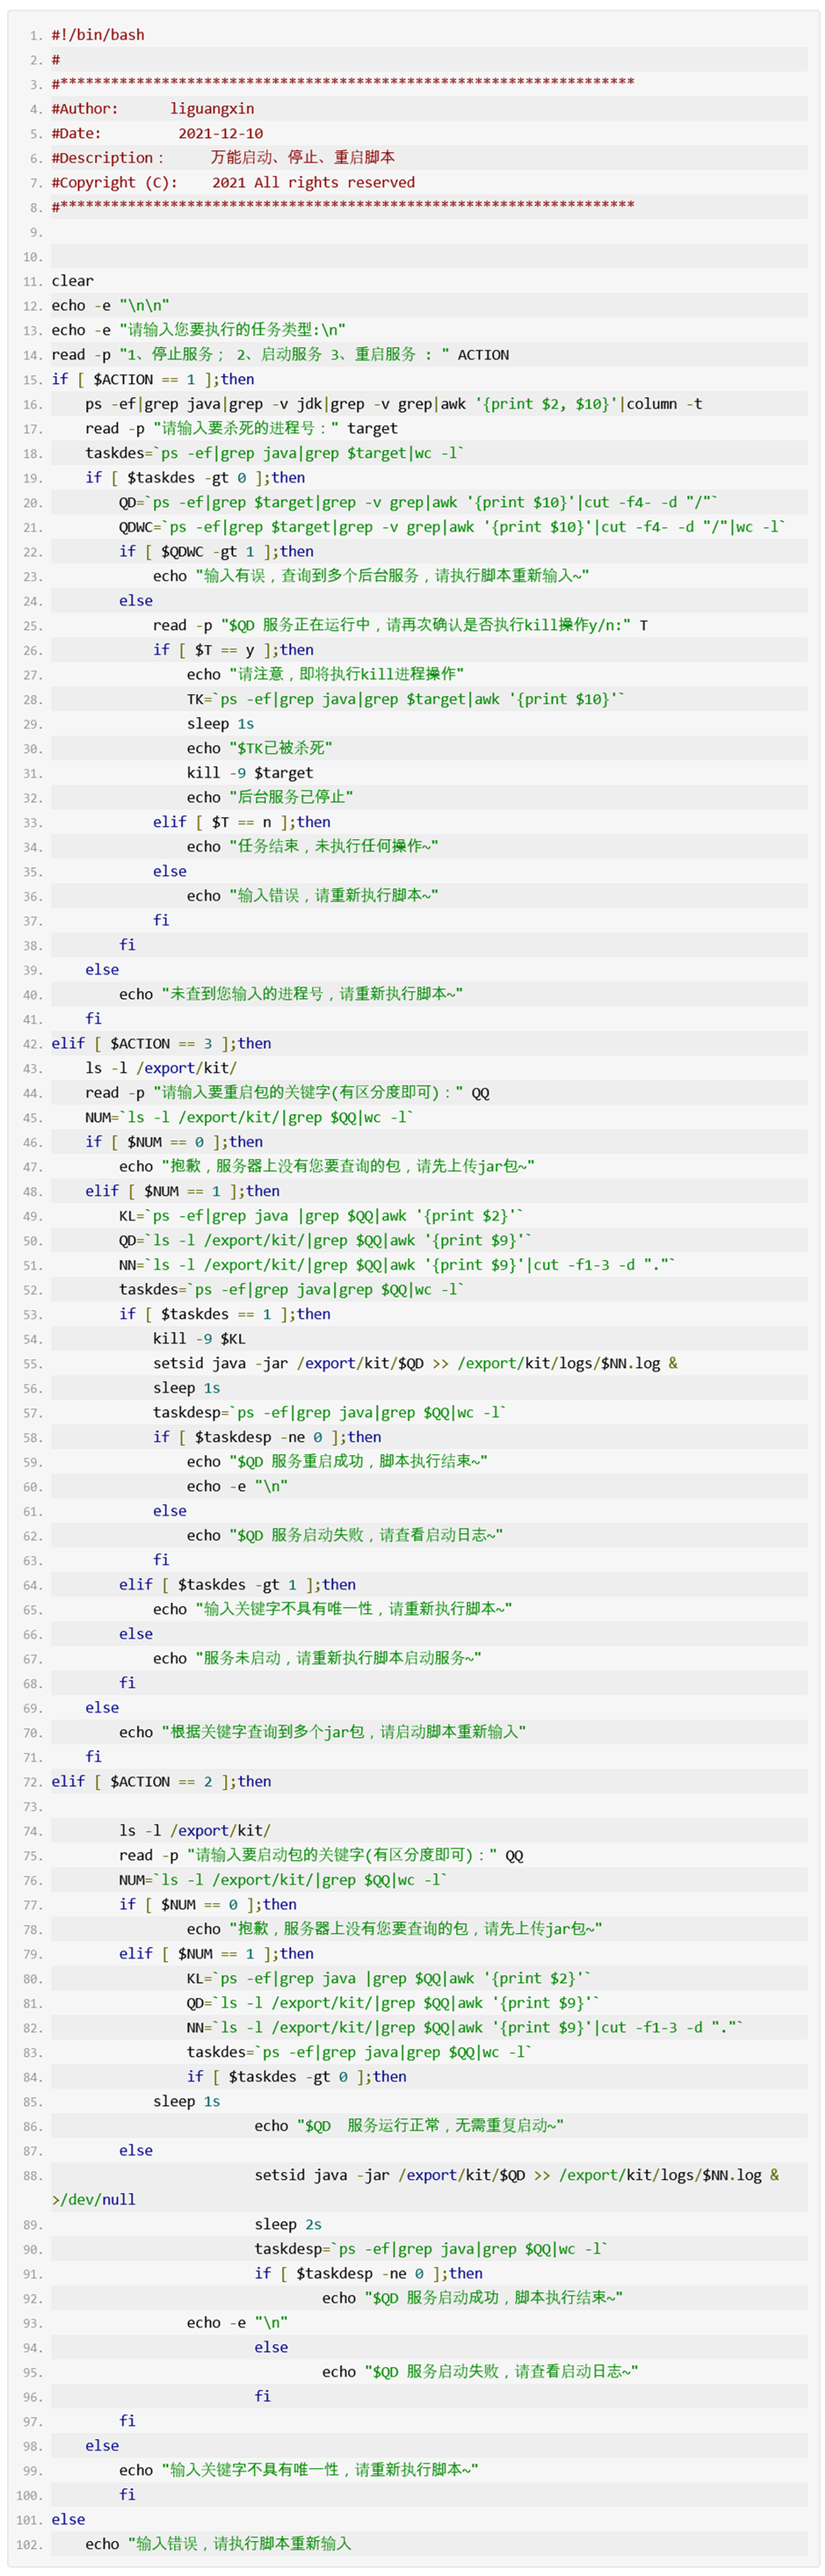
Task: Click the 'echo -e "\n"' on line 93
Action: pyautogui.click(x=237, y=2323)
